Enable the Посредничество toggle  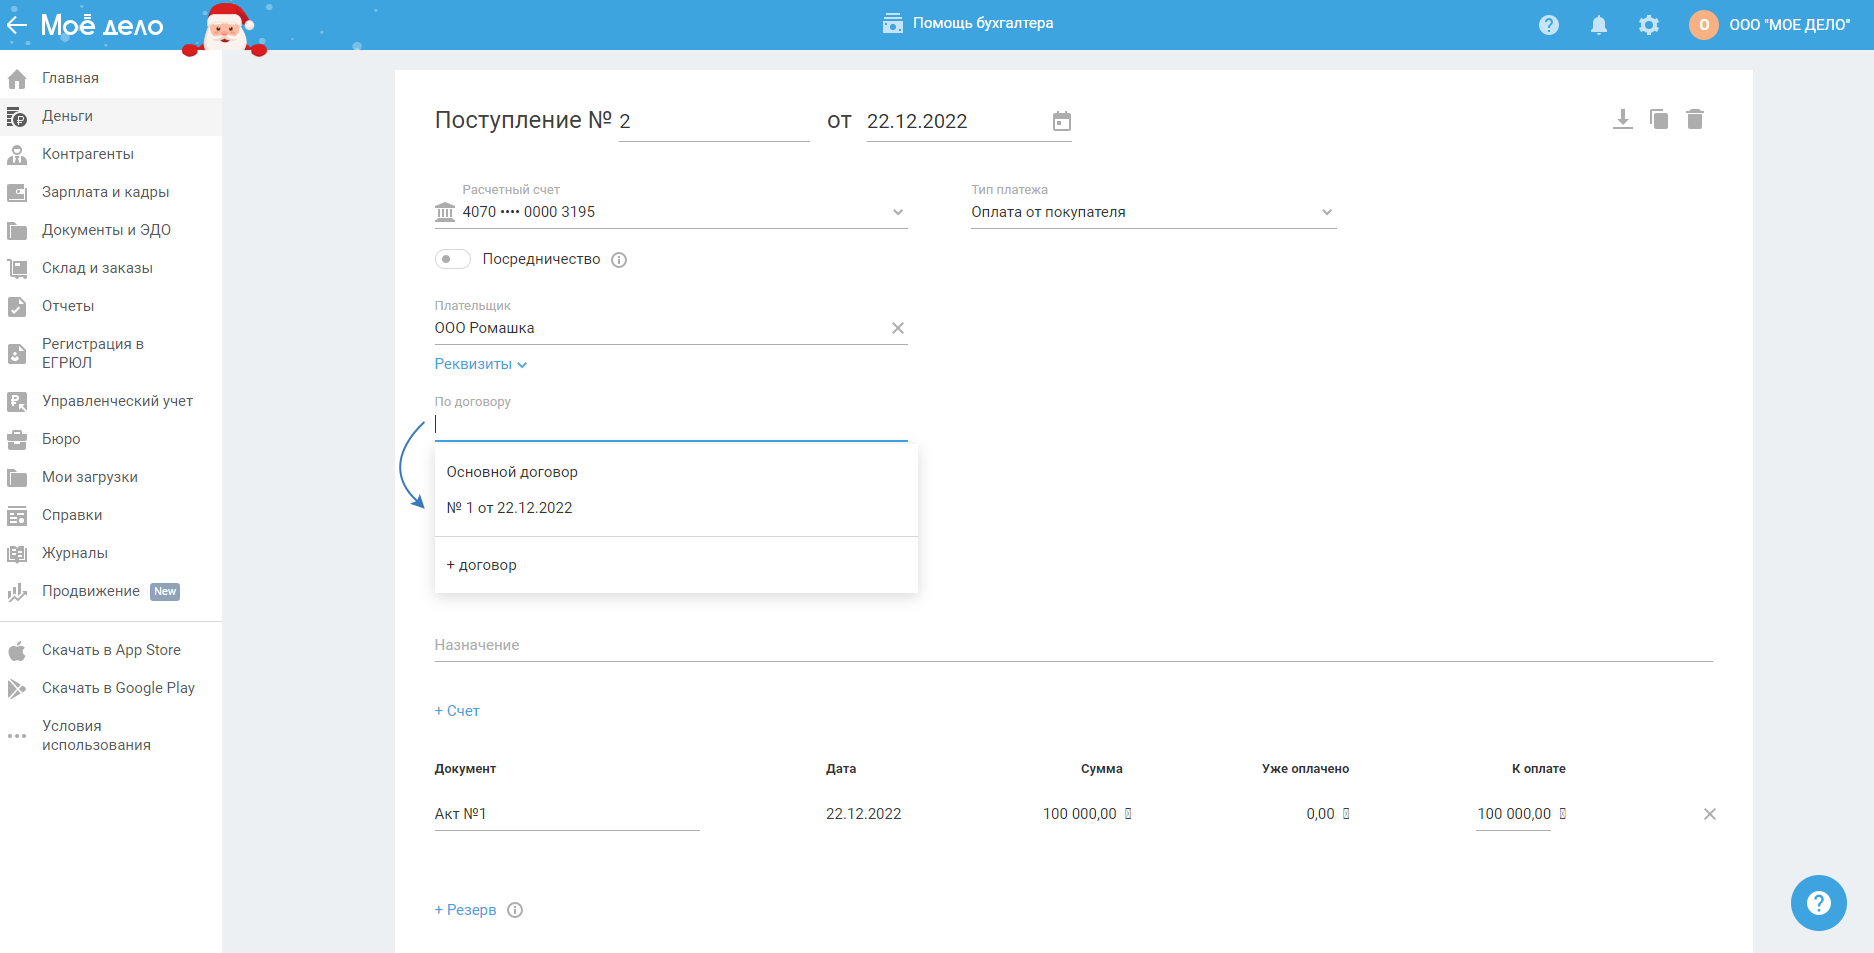pyautogui.click(x=453, y=260)
